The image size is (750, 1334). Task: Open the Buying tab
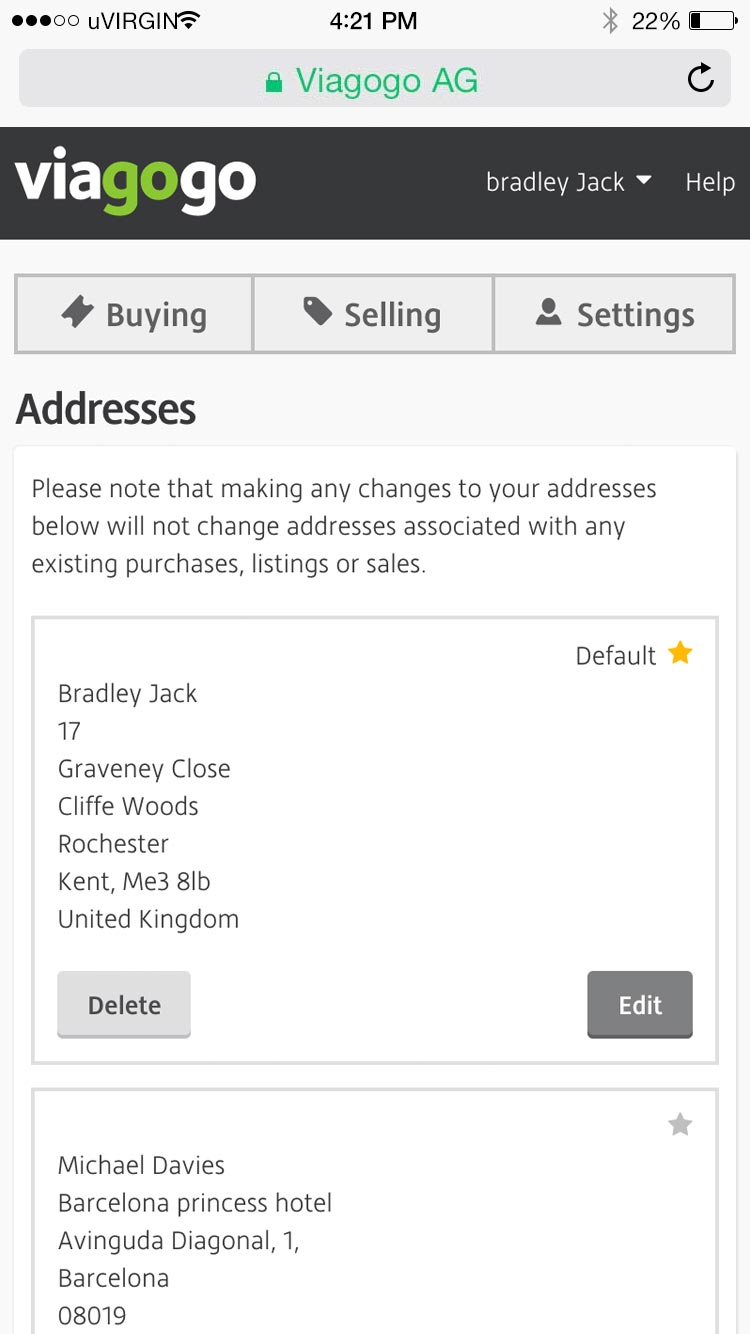coord(134,314)
